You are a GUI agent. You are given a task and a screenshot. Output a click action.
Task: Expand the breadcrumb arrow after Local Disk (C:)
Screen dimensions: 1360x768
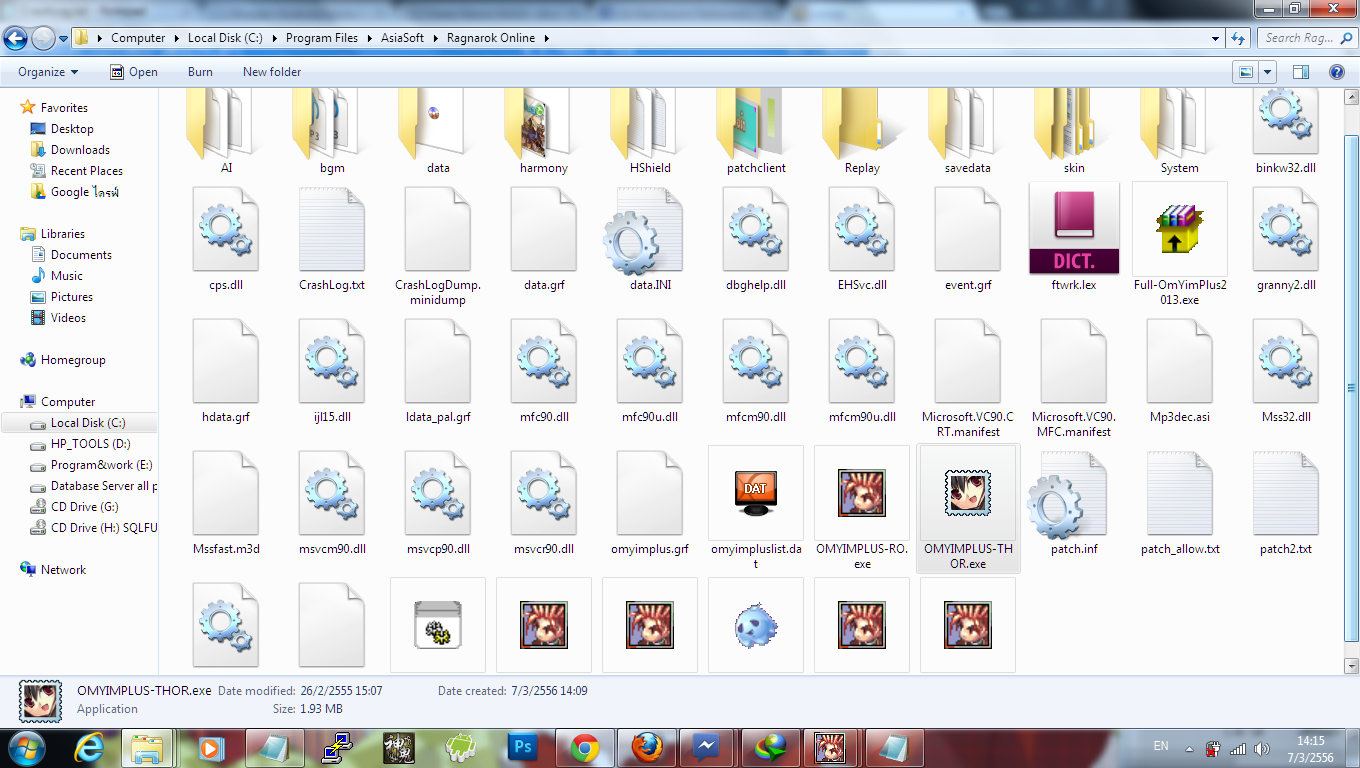(x=274, y=38)
